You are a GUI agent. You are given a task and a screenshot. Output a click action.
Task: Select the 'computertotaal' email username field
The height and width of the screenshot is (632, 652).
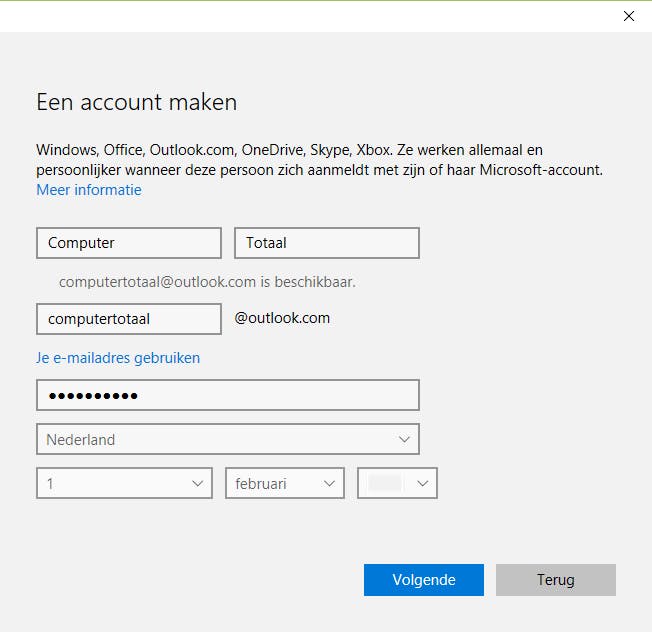coord(128,319)
